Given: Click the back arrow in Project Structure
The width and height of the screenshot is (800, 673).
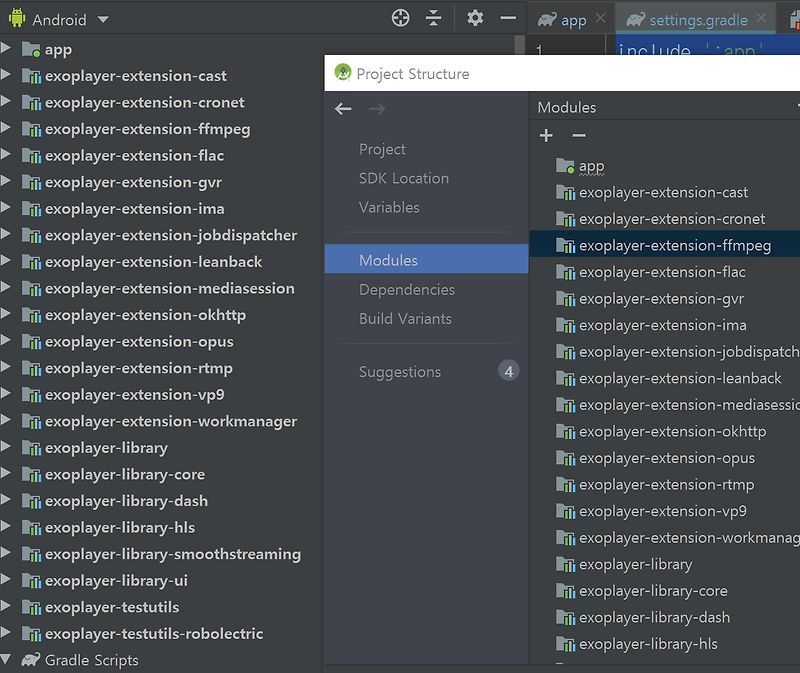Looking at the screenshot, I should click(x=343, y=108).
